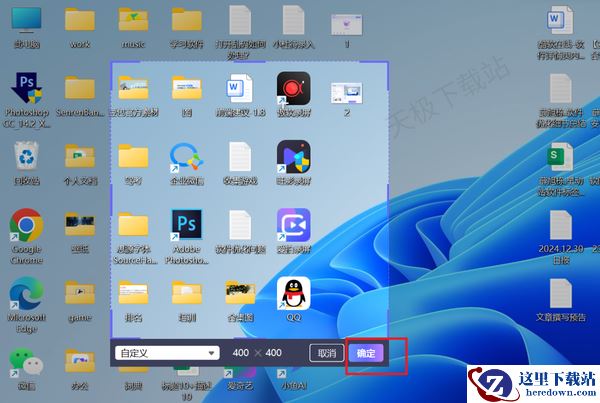Click the width field showing the first 400
The width and height of the screenshot is (600, 403).
point(241,352)
